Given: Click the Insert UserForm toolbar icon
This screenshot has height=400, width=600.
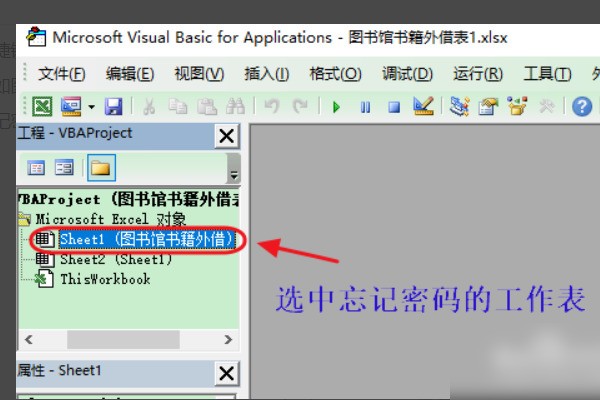Looking at the screenshot, I should coord(71,106).
